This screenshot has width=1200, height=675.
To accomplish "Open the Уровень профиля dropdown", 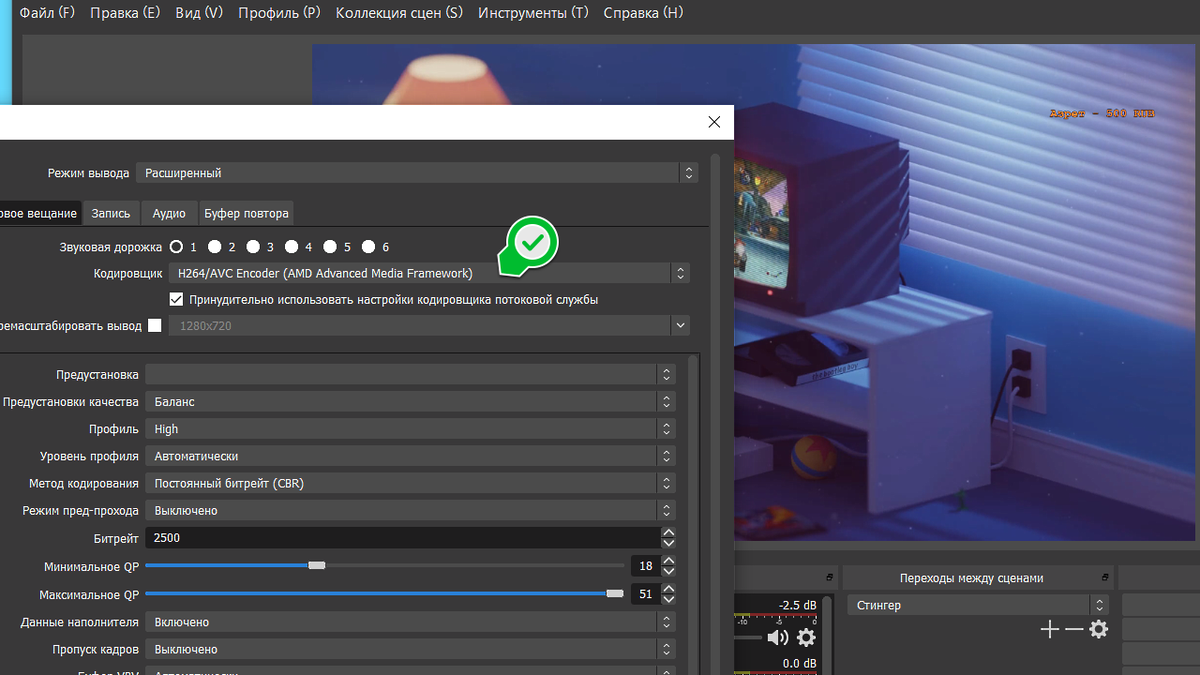I will pyautogui.click(x=410, y=456).
